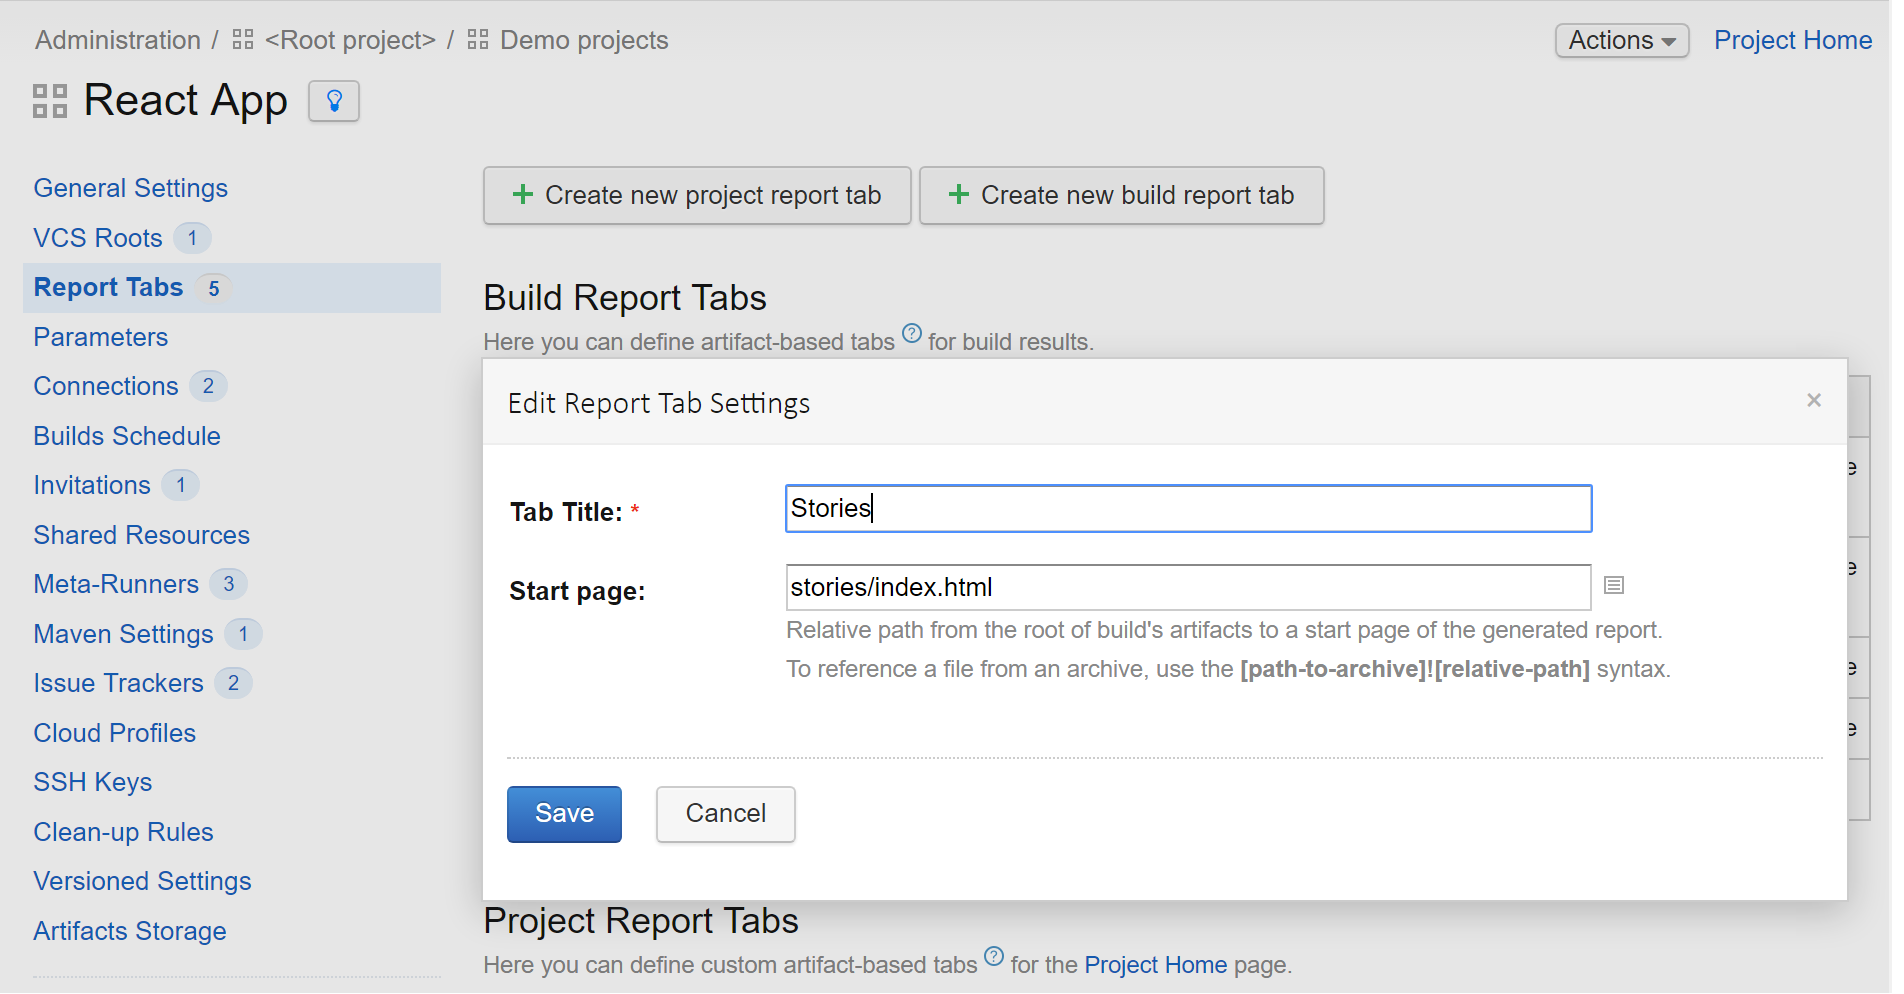Screen dimensions: 1904x994
Task: Open Artifacts Storage section
Action: pyautogui.click(x=130, y=931)
